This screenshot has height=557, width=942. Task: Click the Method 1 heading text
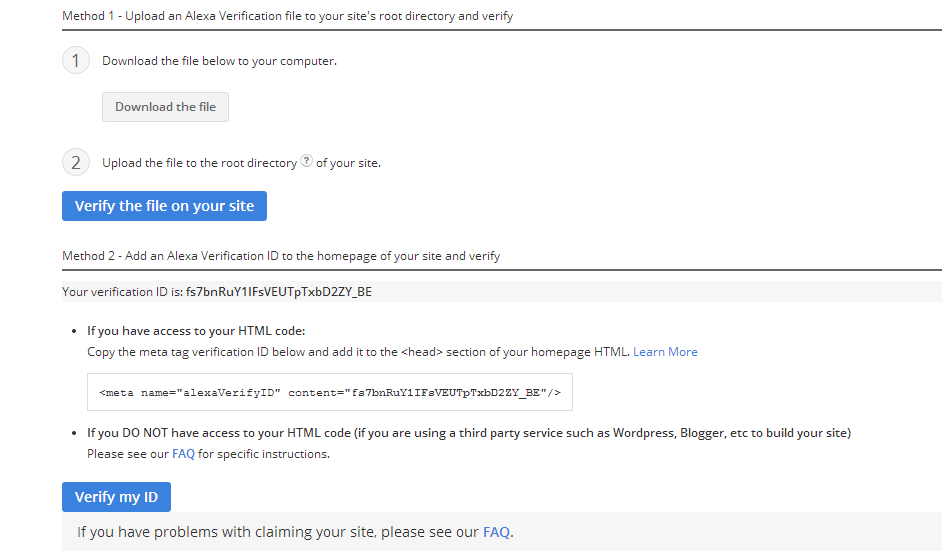coord(287,16)
